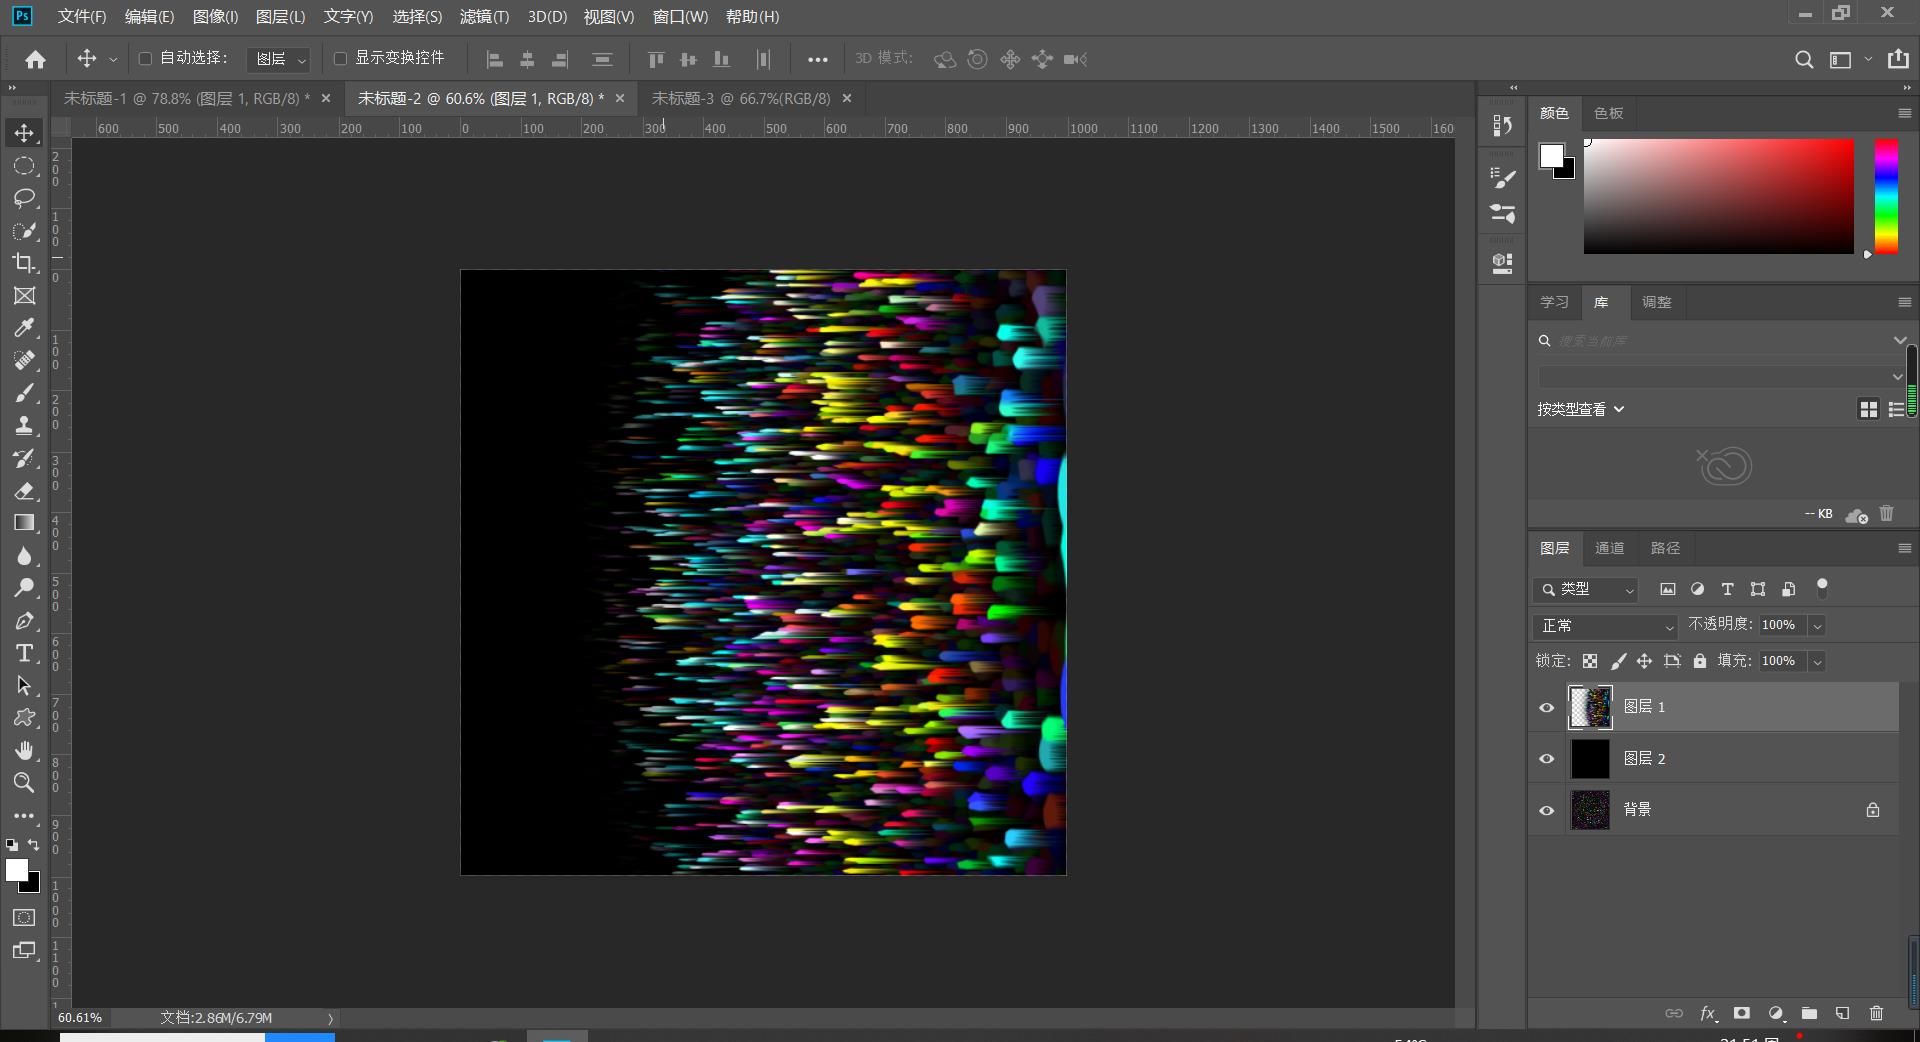Select the Crop tool
The width and height of the screenshot is (1920, 1042).
click(24, 263)
